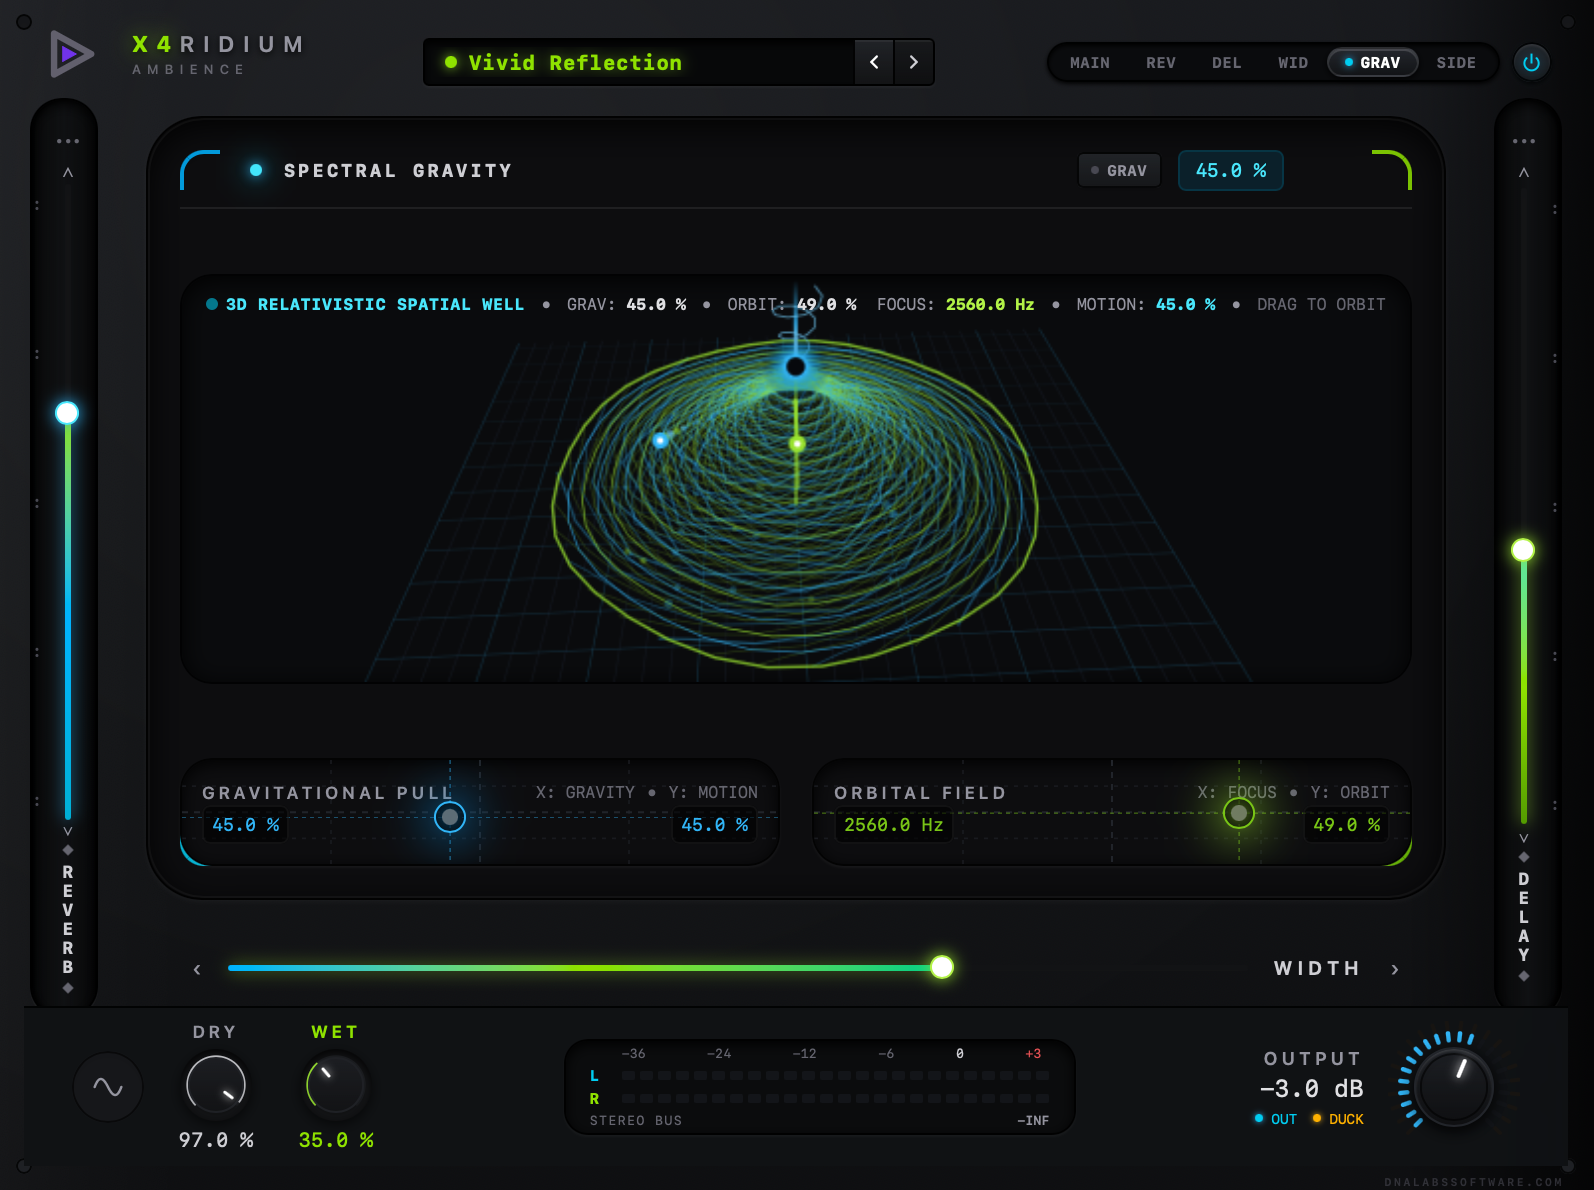Click the Delay level slider handle
This screenshot has height=1190, width=1594.
1523,550
